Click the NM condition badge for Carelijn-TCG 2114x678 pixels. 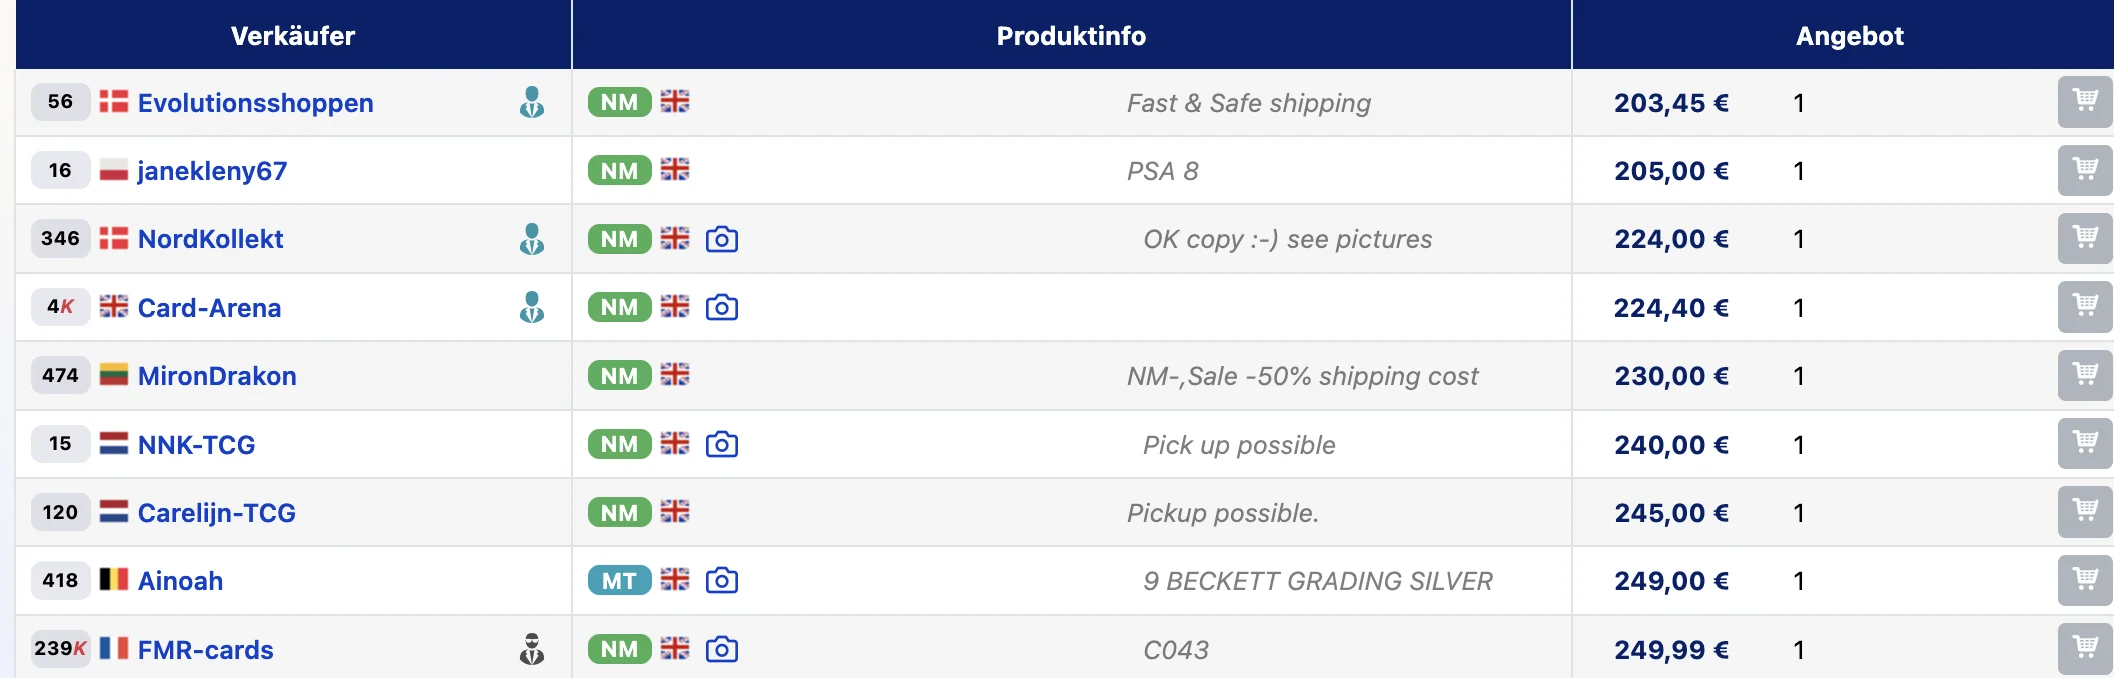620,512
